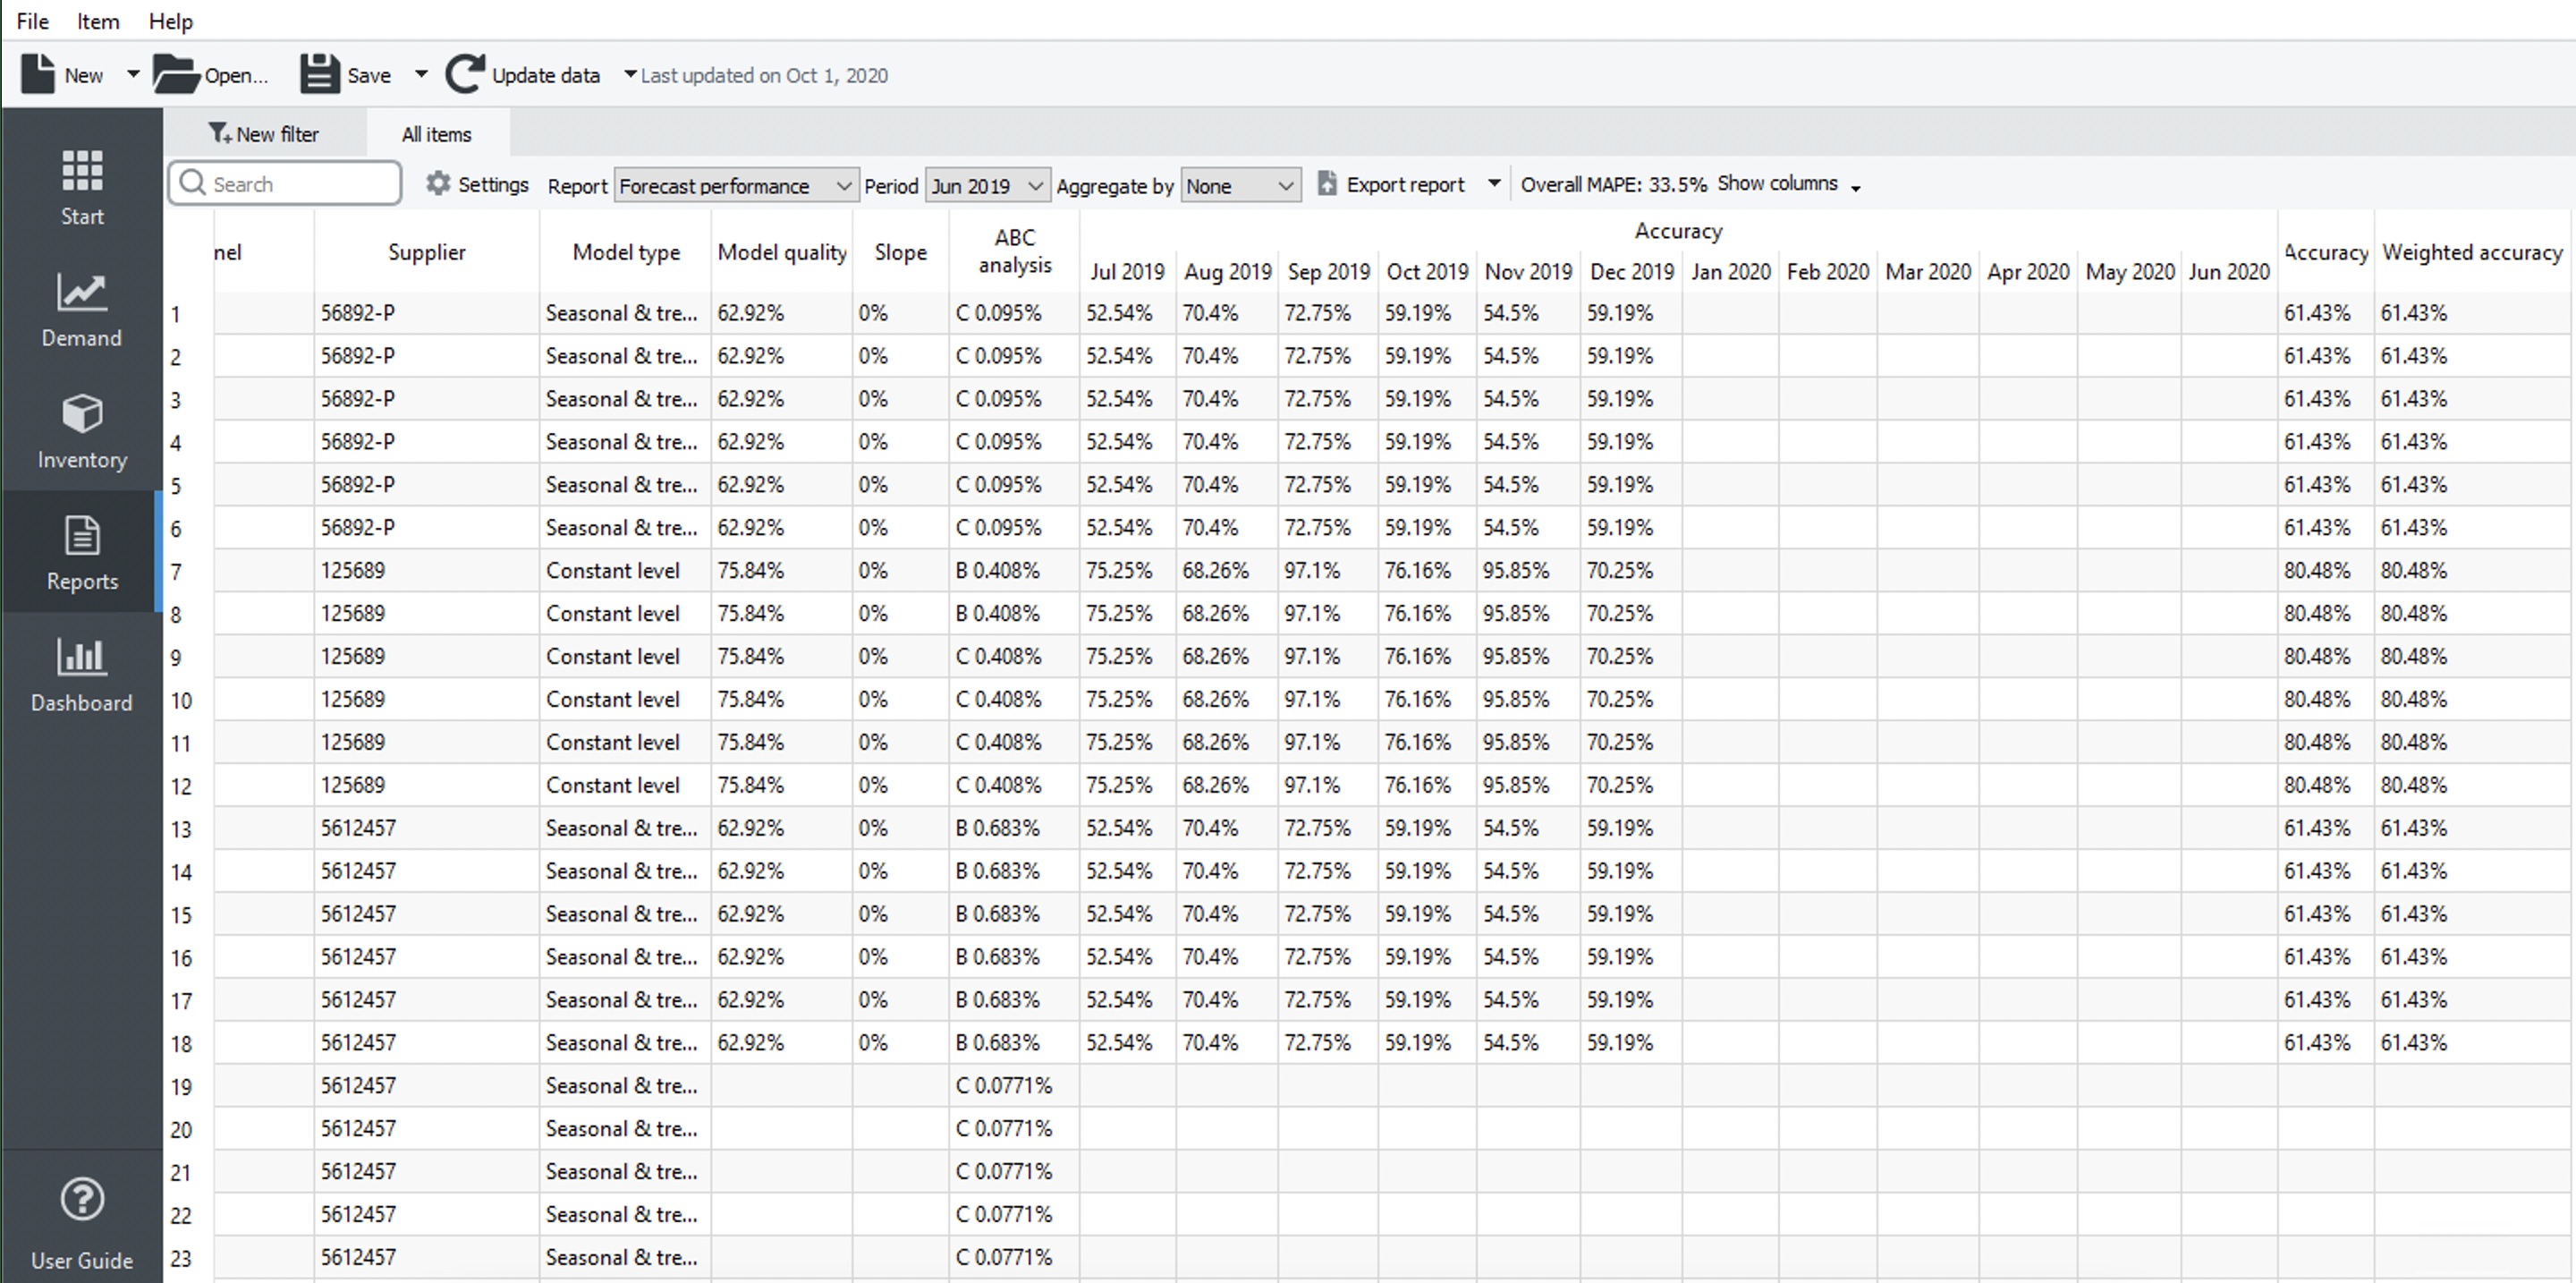Open the Start section in sidebar
Viewport: 2576px width, 1283px height.
pyautogui.click(x=81, y=187)
